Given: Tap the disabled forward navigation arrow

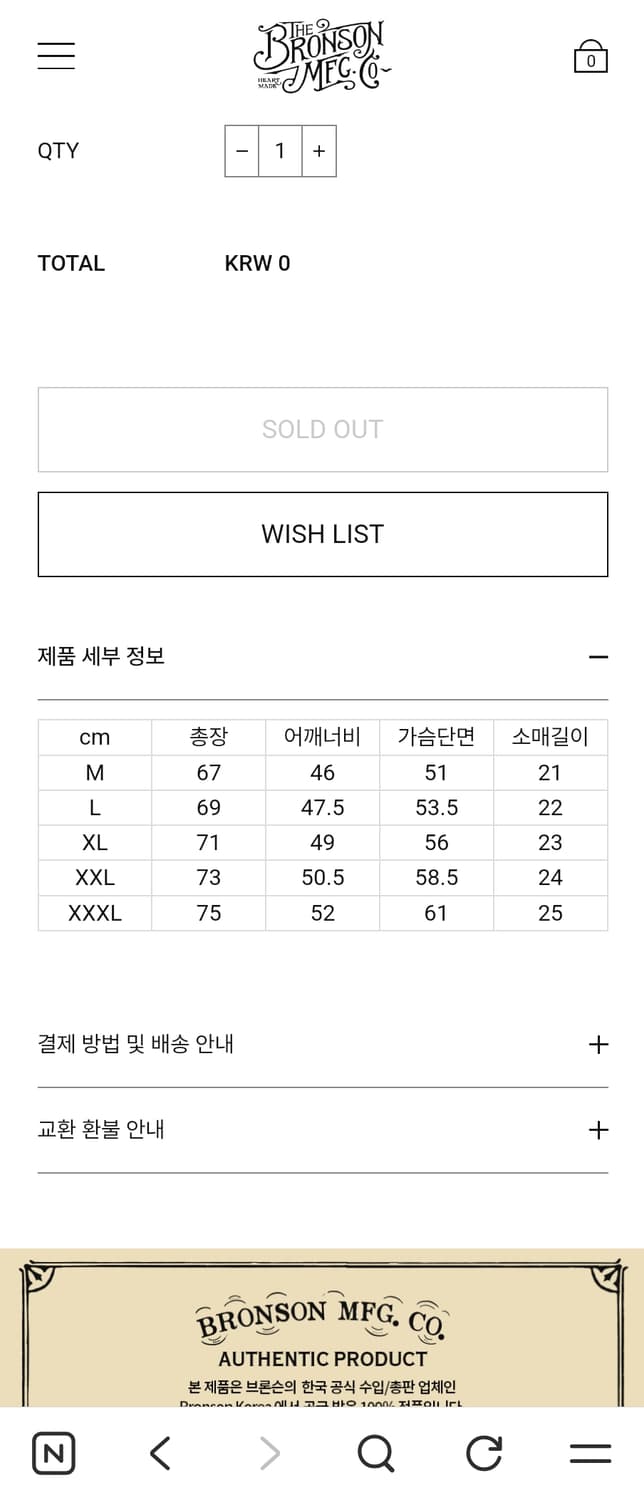Looking at the screenshot, I should [268, 1453].
